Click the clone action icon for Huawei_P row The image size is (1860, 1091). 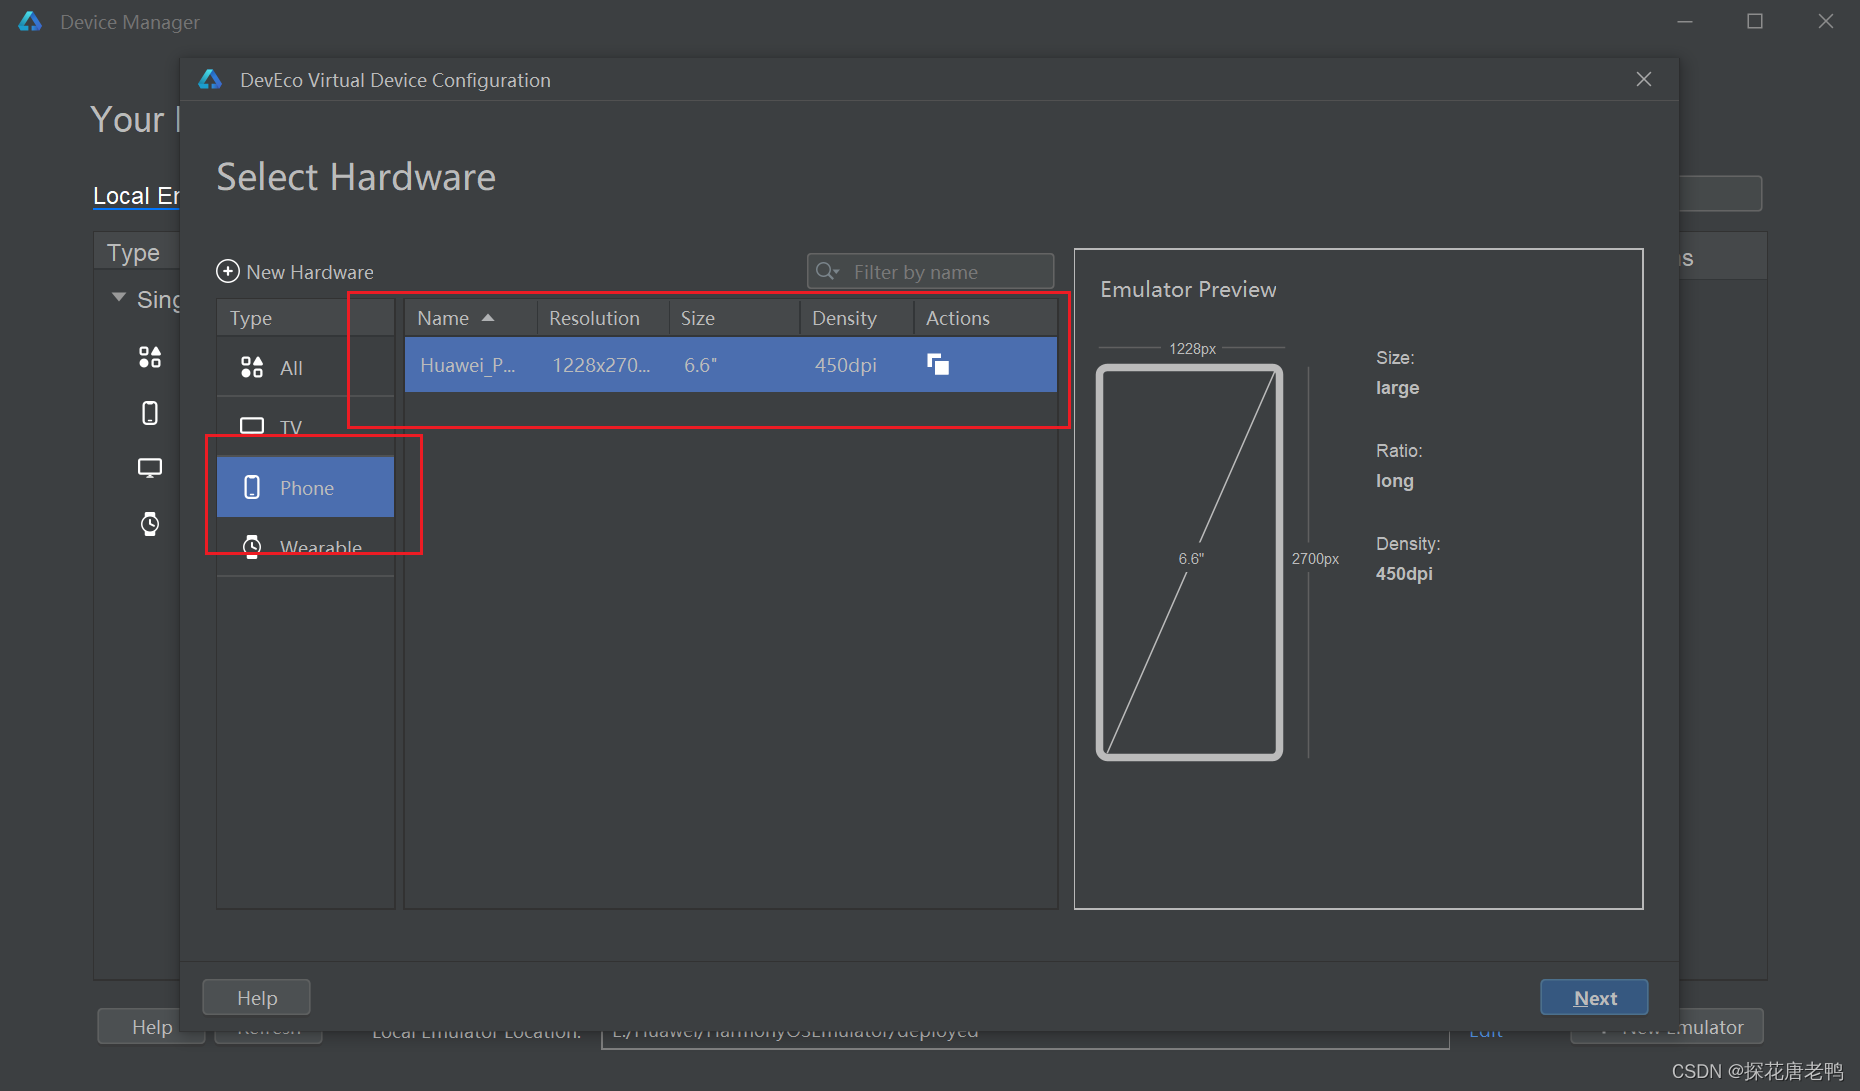tap(938, 364)
